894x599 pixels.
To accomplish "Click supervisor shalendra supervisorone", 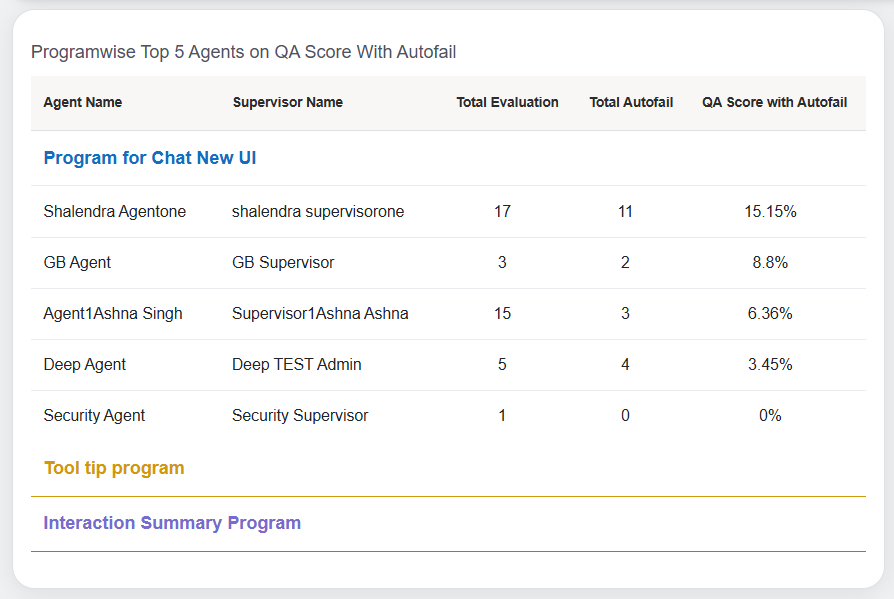I will 318,212.
